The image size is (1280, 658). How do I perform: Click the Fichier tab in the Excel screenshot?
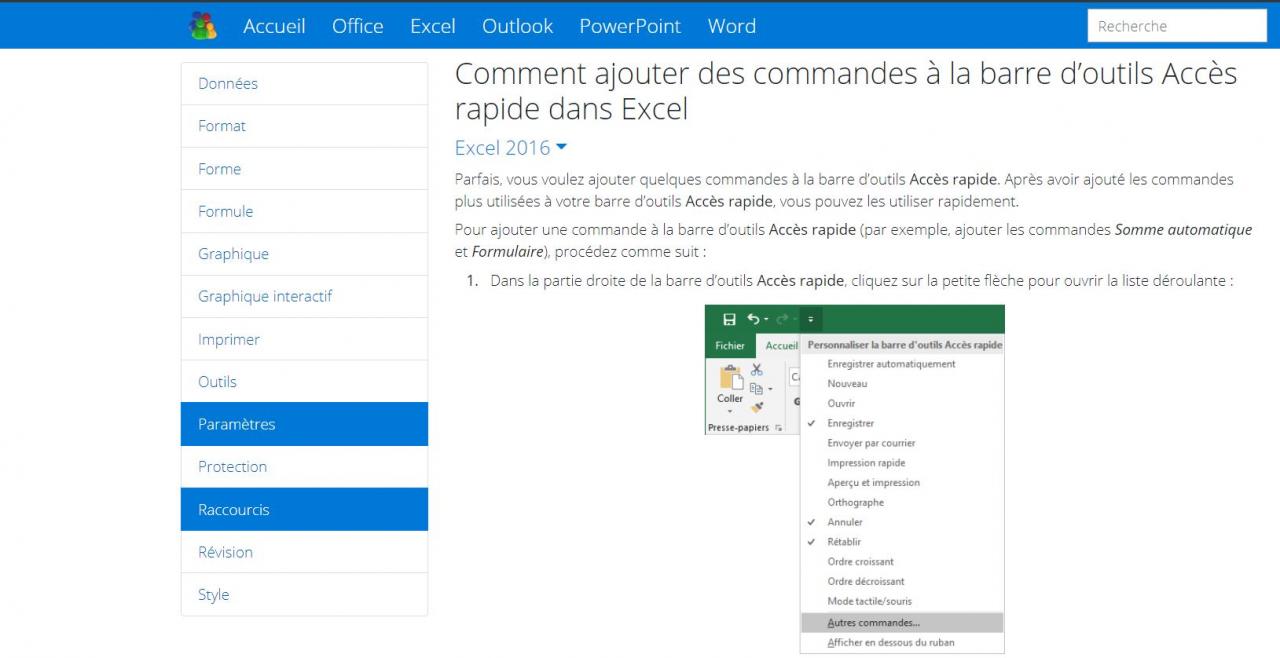coord(730,346)
